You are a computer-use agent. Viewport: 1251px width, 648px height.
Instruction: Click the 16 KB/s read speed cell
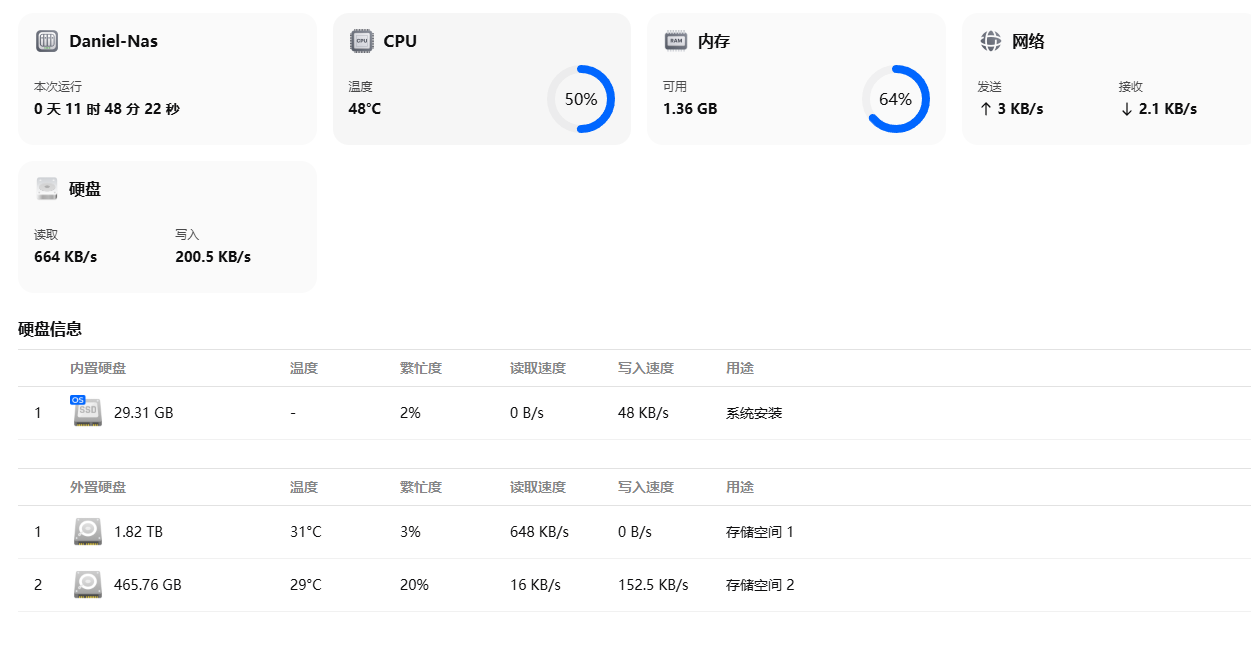(535, 585)
